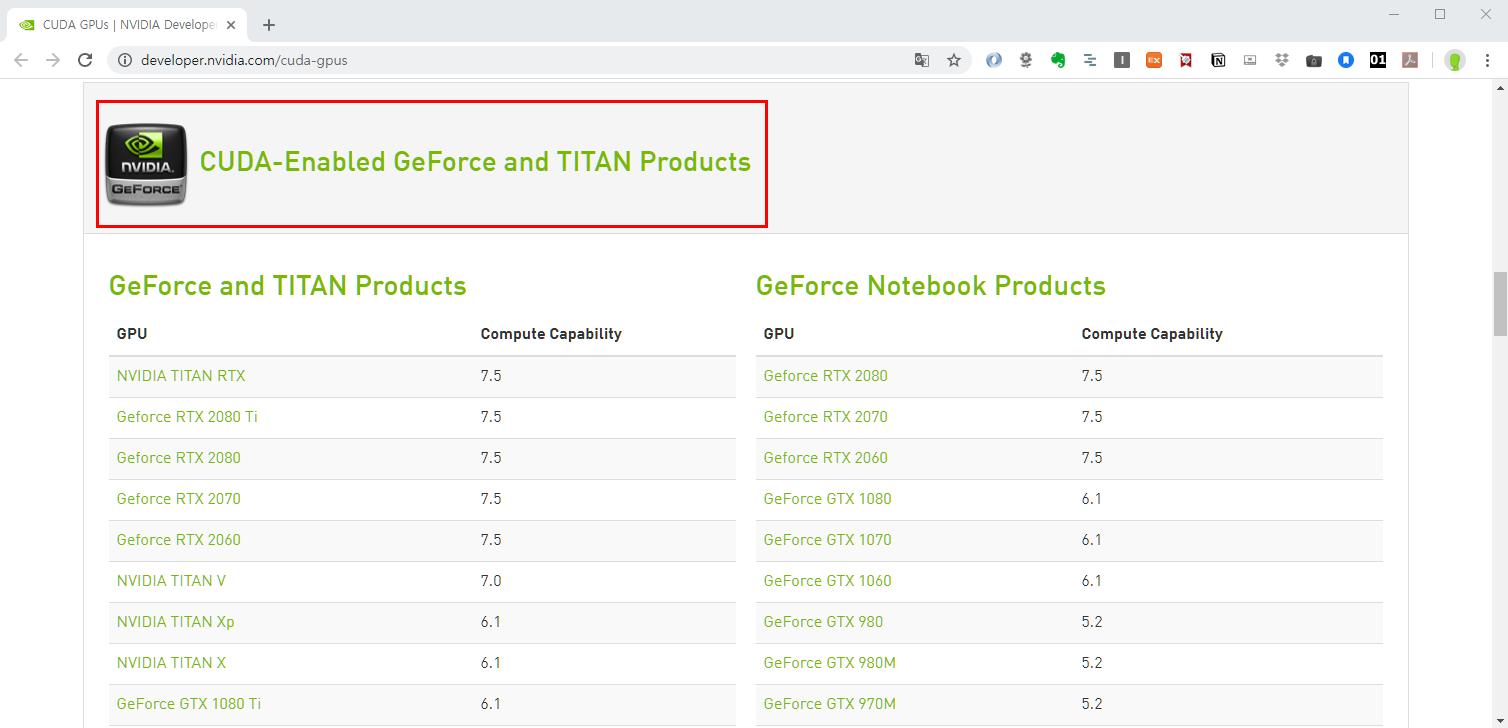The height and width of the screenshot is (728, 1508).
Task: Focus the address bar URL field
Action: (x=520, y=60)
